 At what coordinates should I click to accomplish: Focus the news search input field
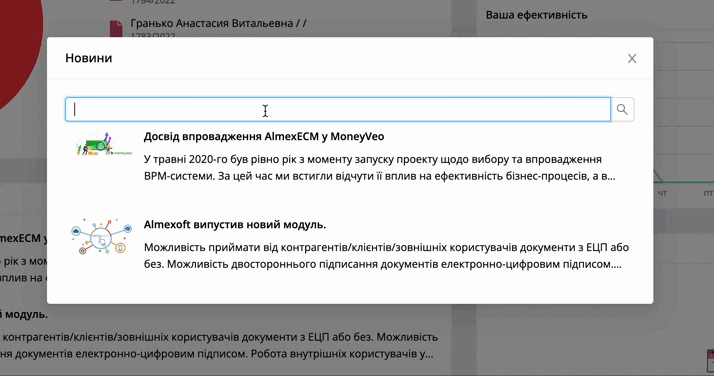(338, 109)
